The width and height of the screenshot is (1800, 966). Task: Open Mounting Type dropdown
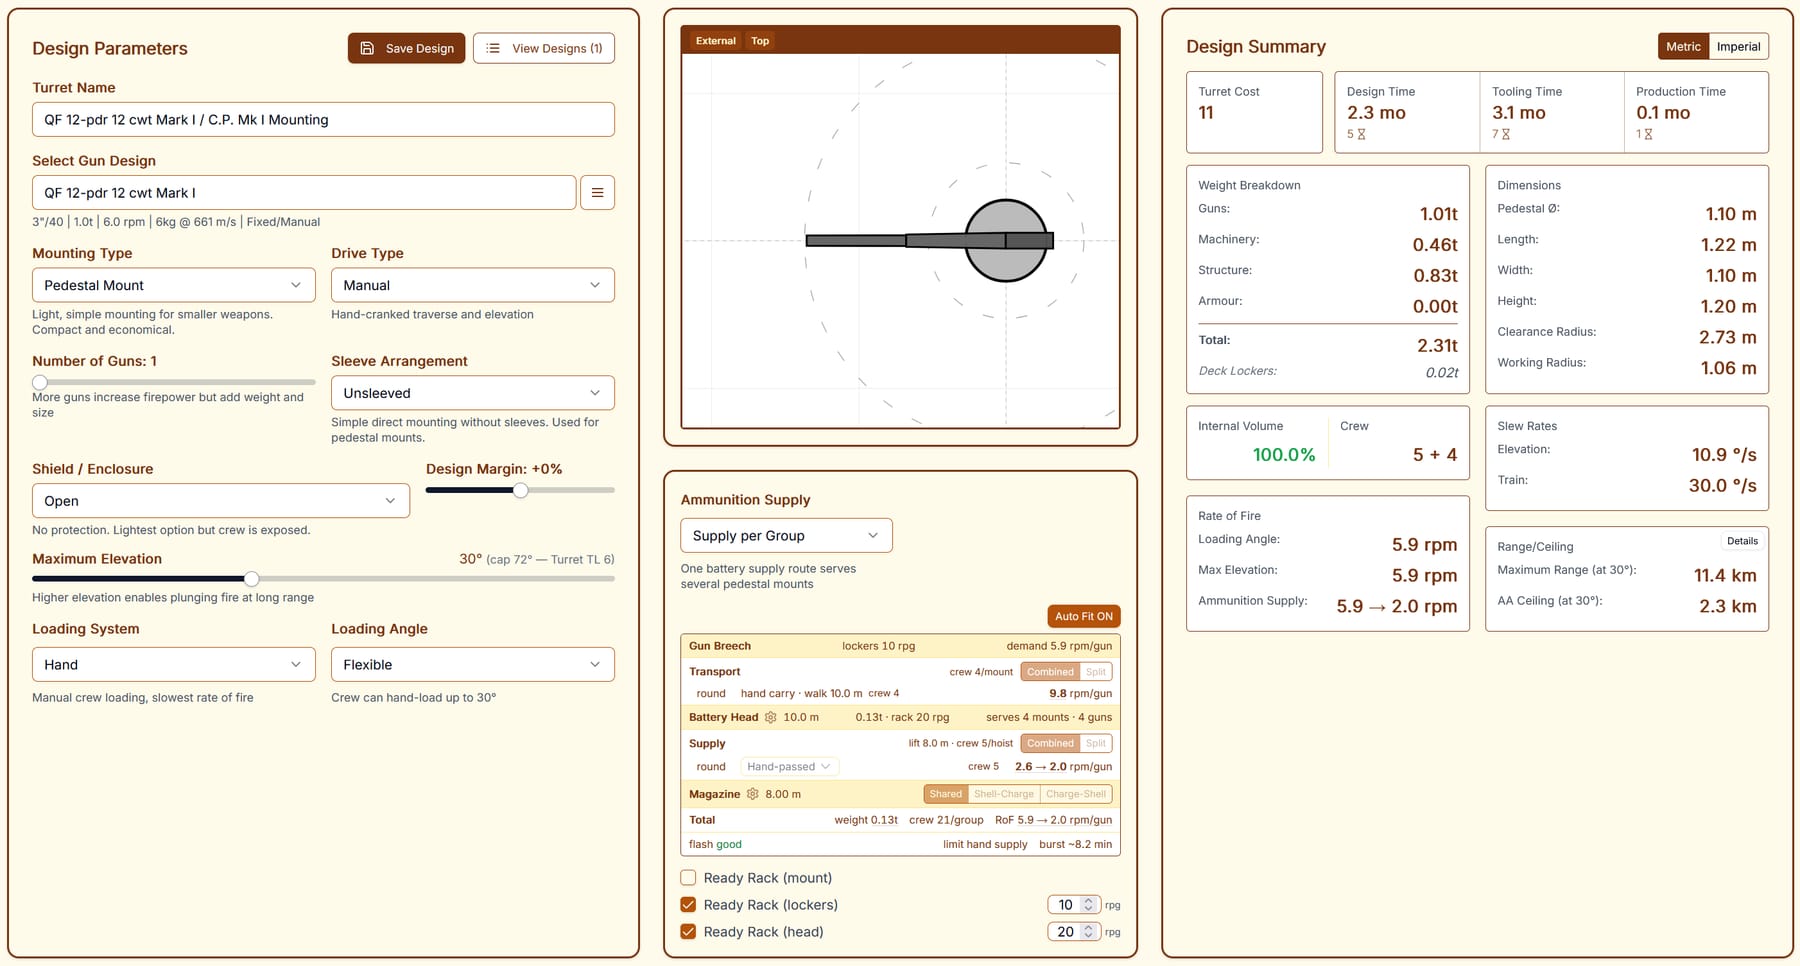coord(174,285)
